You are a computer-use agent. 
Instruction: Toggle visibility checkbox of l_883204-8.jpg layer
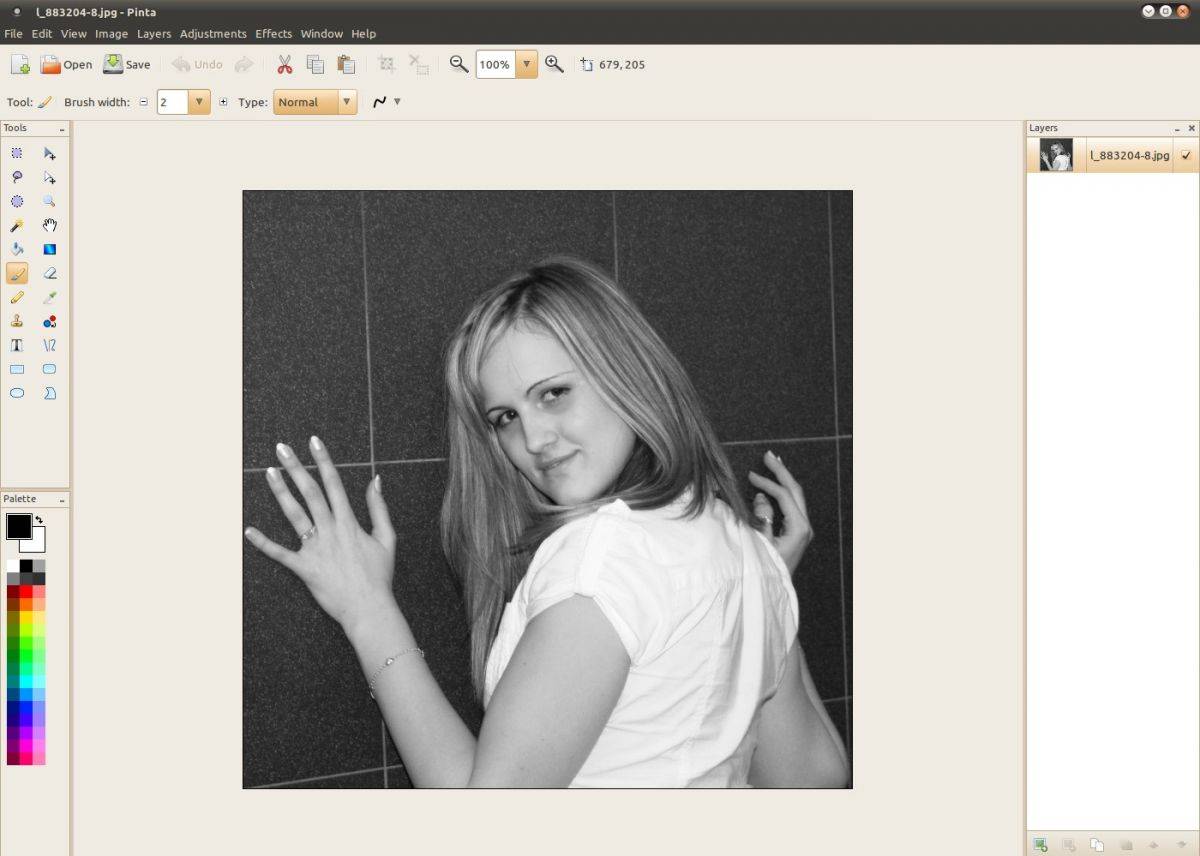(1186, 156)
